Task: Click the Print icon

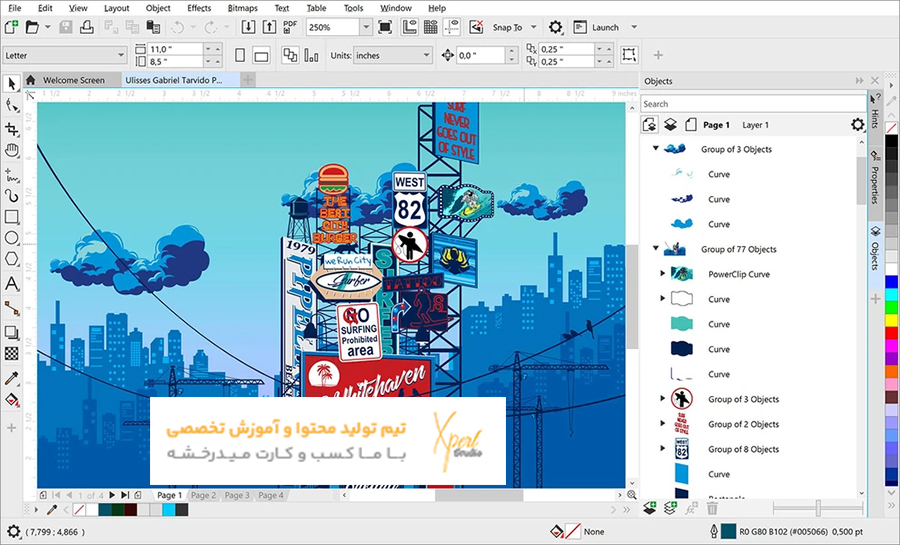Action: (x=87, y=27)
